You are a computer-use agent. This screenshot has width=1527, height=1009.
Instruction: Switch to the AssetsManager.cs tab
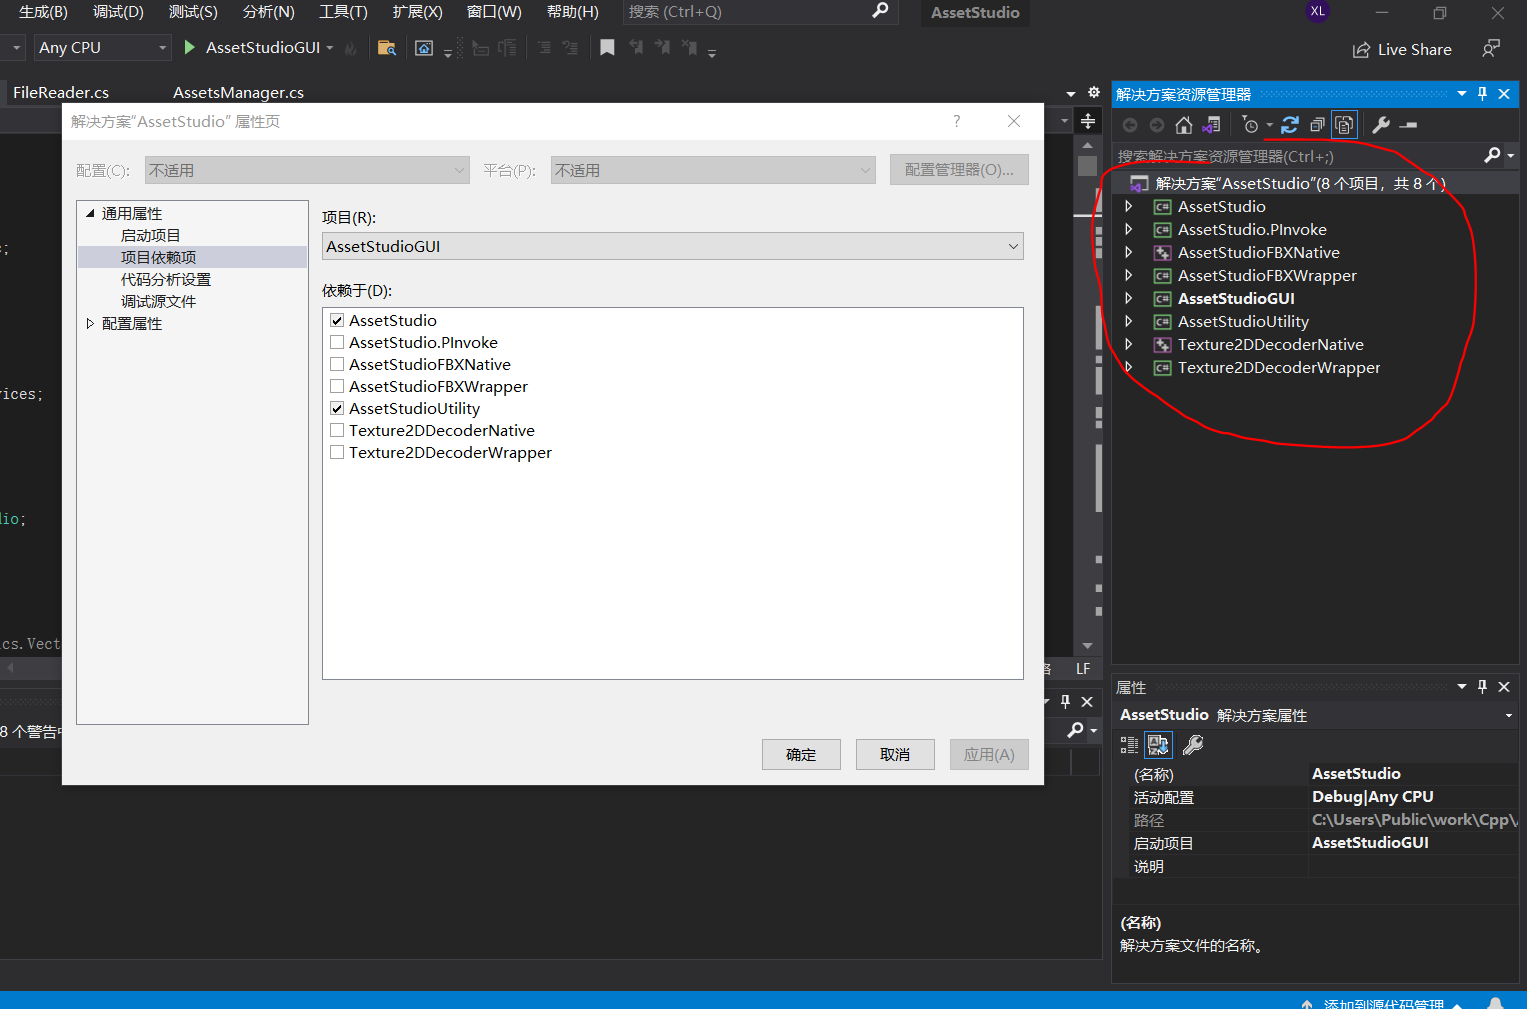pyautogui.click(x=238, y=93)
